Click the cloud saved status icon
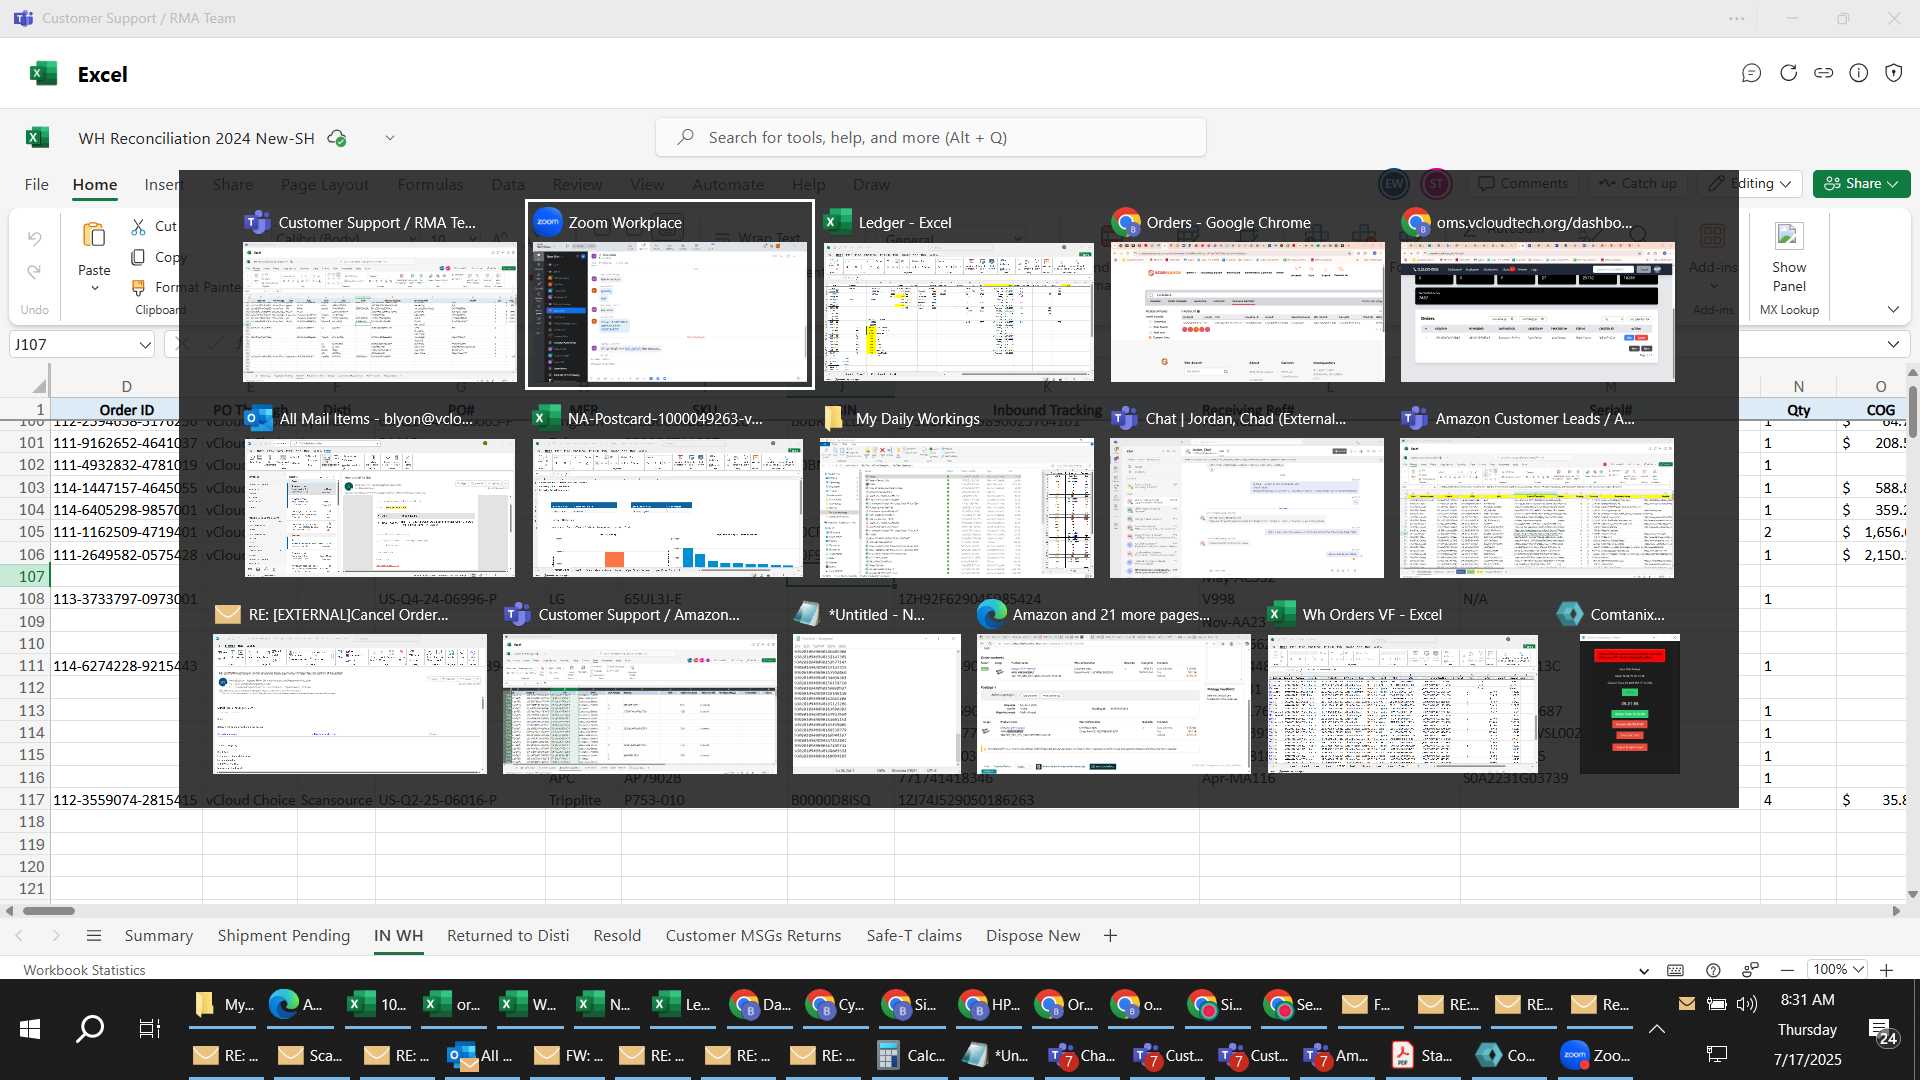Viewport: 1920px width, 1080px height. pyautogui.click(x=338, y=138)
